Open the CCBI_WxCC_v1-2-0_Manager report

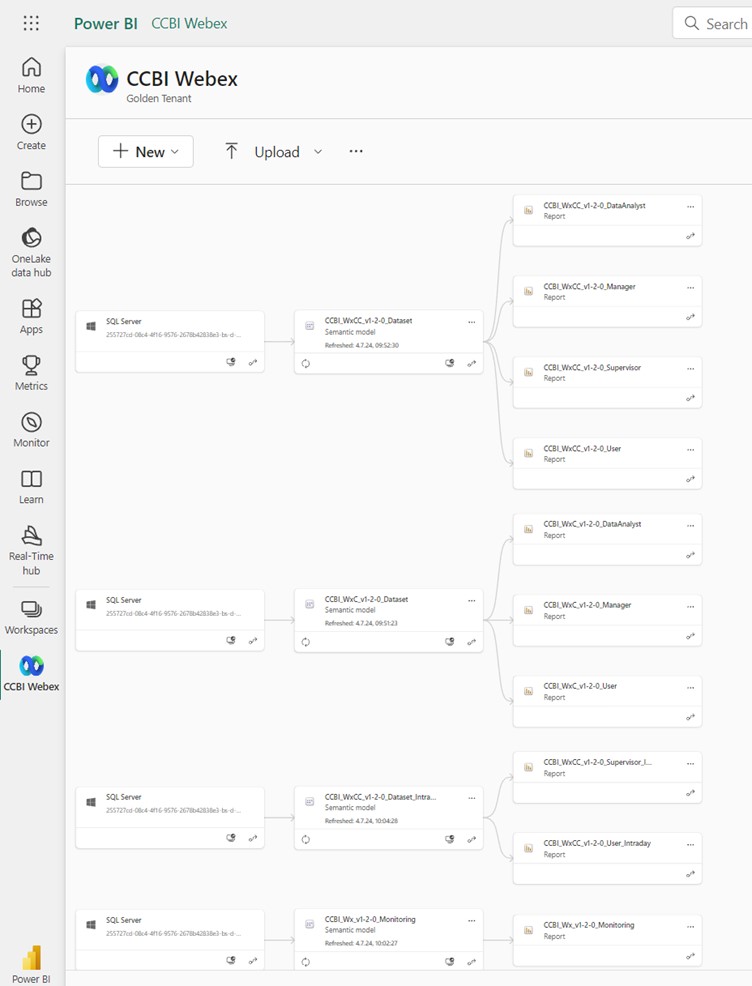click(x=589, y=287)
